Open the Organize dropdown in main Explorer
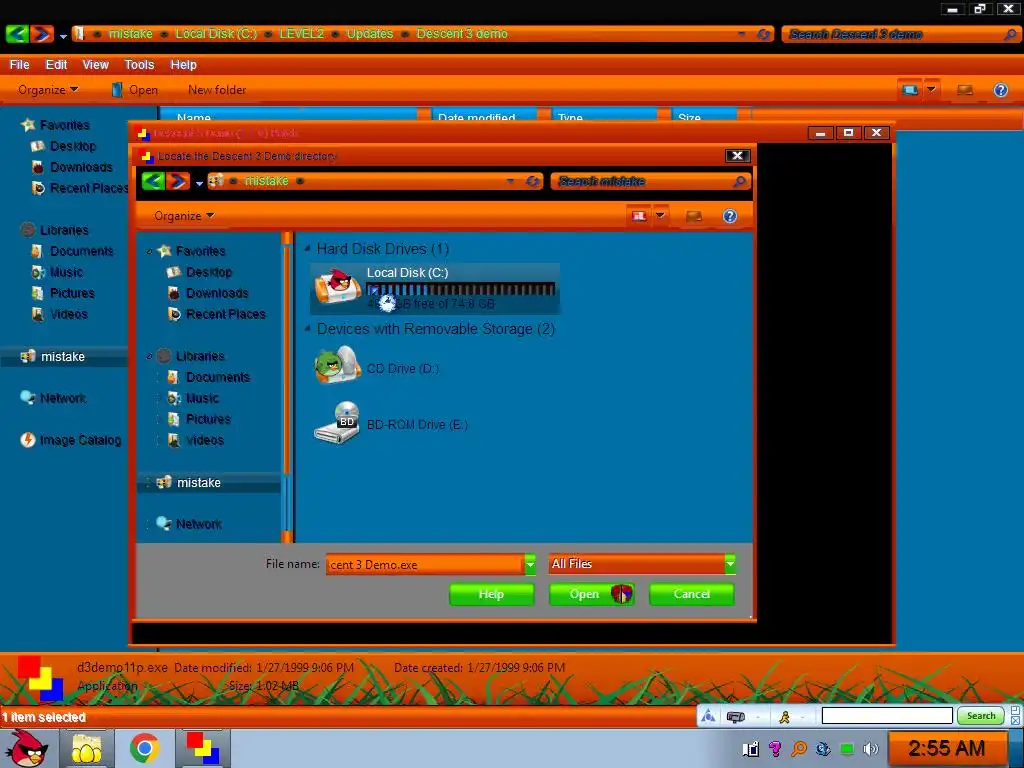 (x=48, y=90)
